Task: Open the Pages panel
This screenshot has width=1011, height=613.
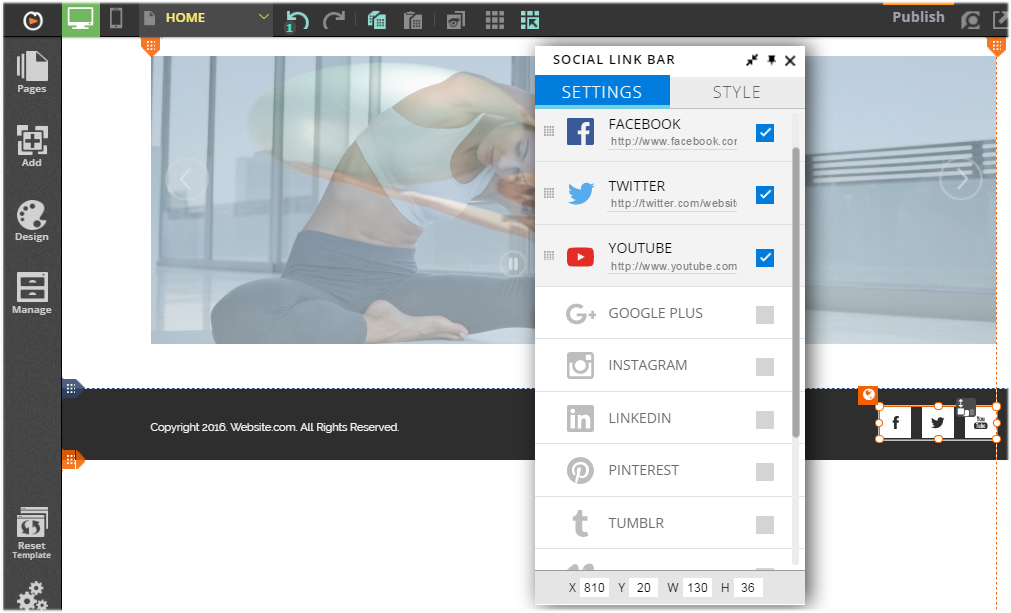Action: (x=31, y=72)
